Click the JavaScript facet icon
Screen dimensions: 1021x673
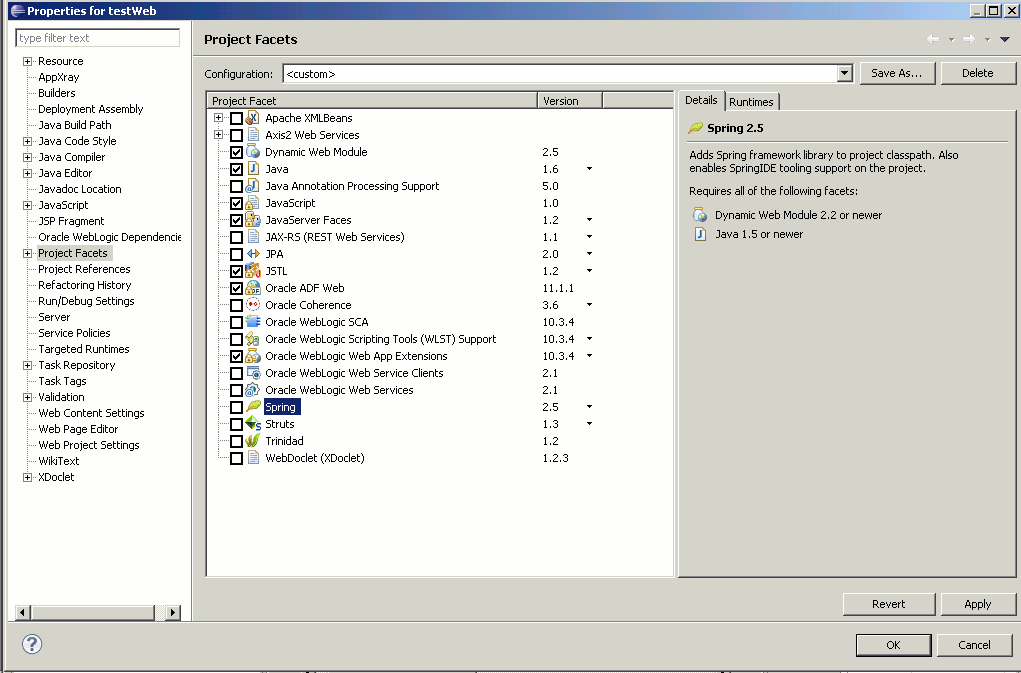coord(253,203)
